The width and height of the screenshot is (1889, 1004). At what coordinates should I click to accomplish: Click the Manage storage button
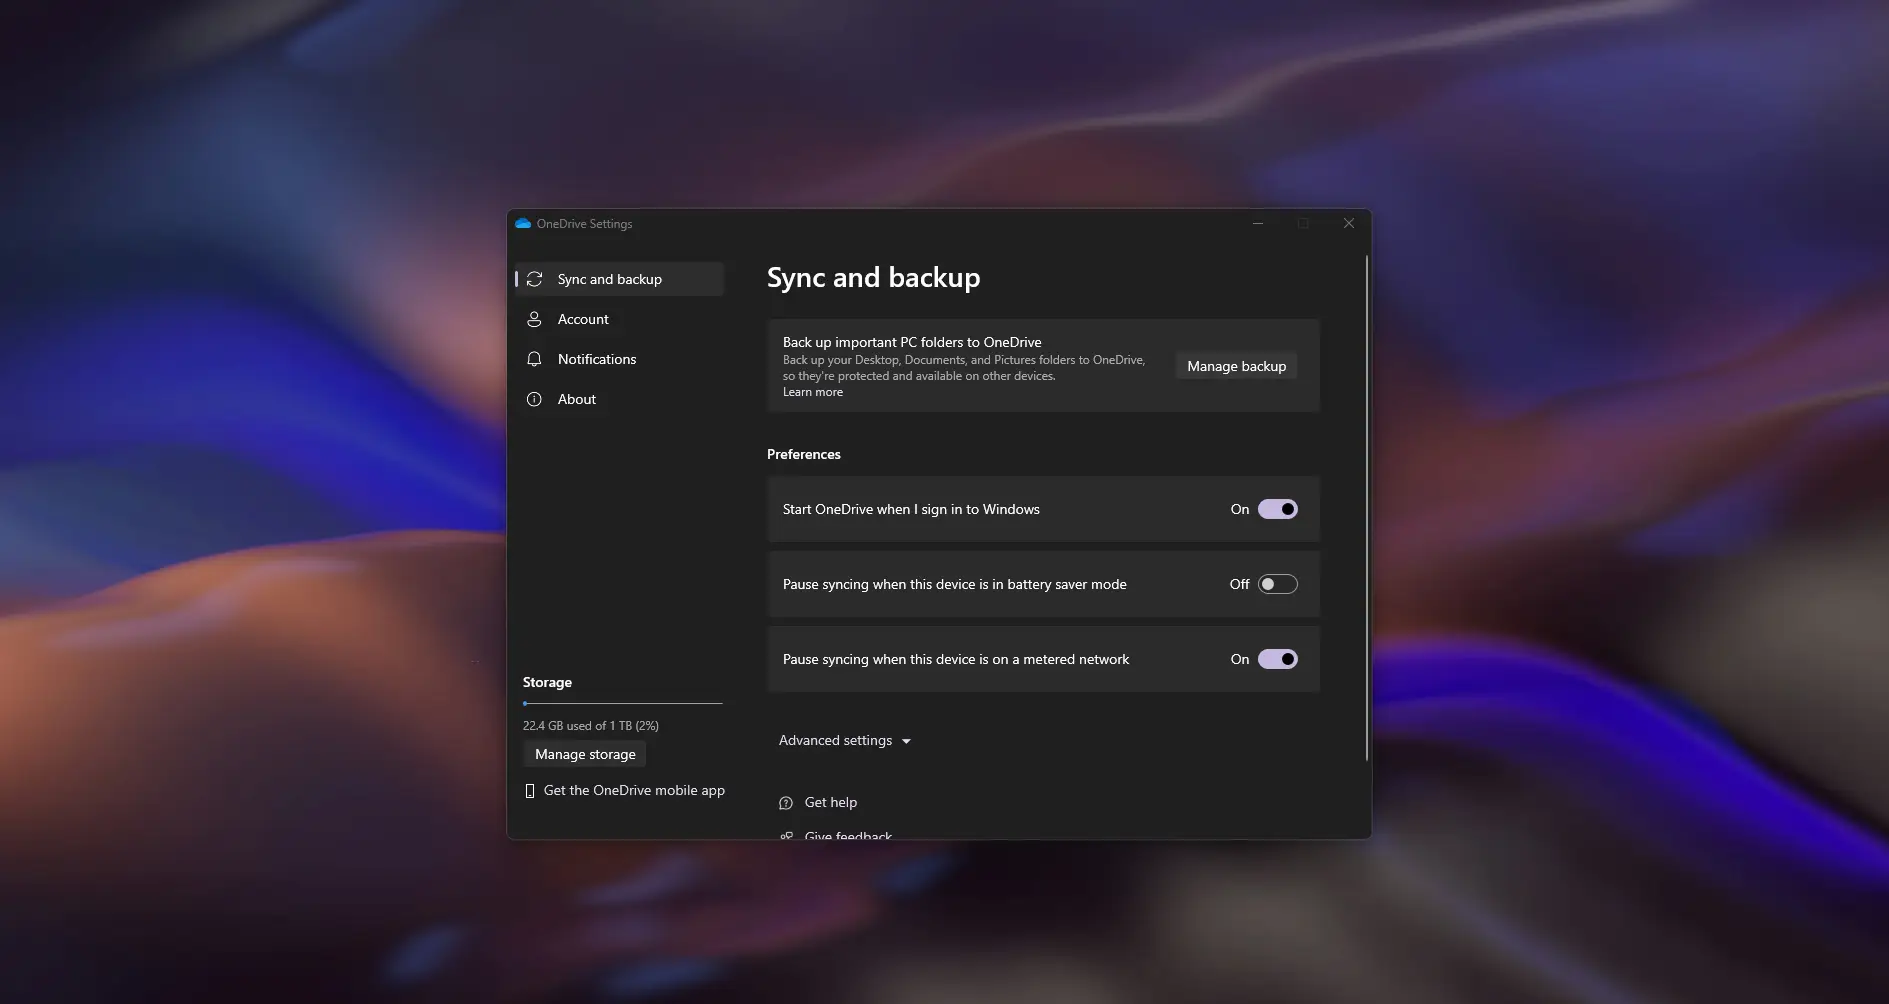[x=584, y=754]
